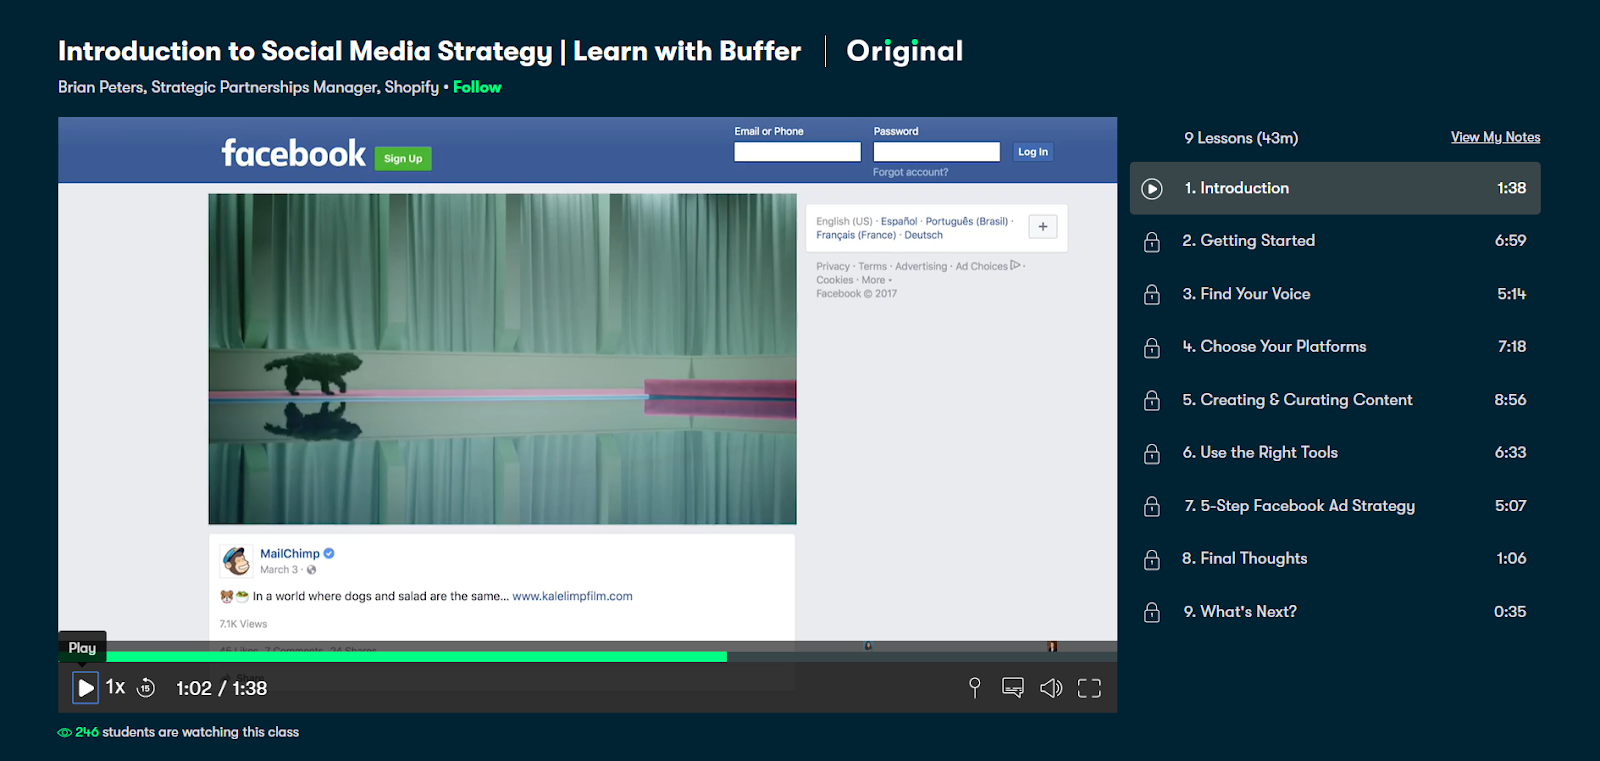Click the first note marker on timeline

pos(868,646)
